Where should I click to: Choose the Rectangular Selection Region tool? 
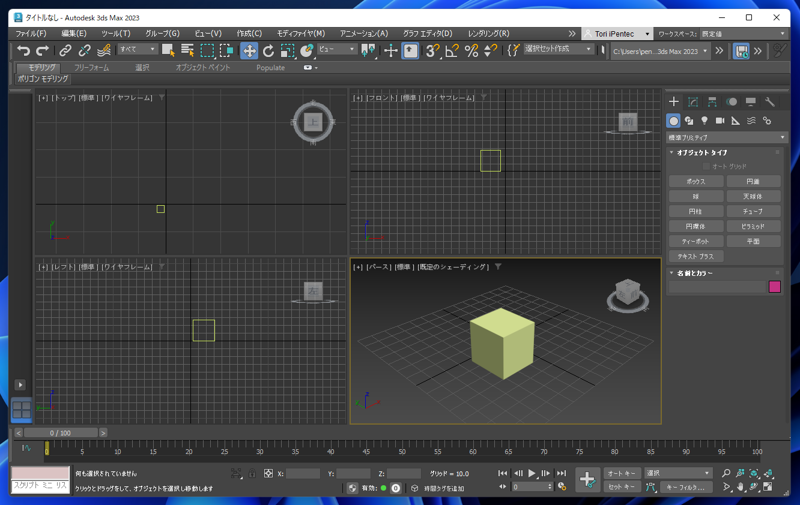coord(207,50)
